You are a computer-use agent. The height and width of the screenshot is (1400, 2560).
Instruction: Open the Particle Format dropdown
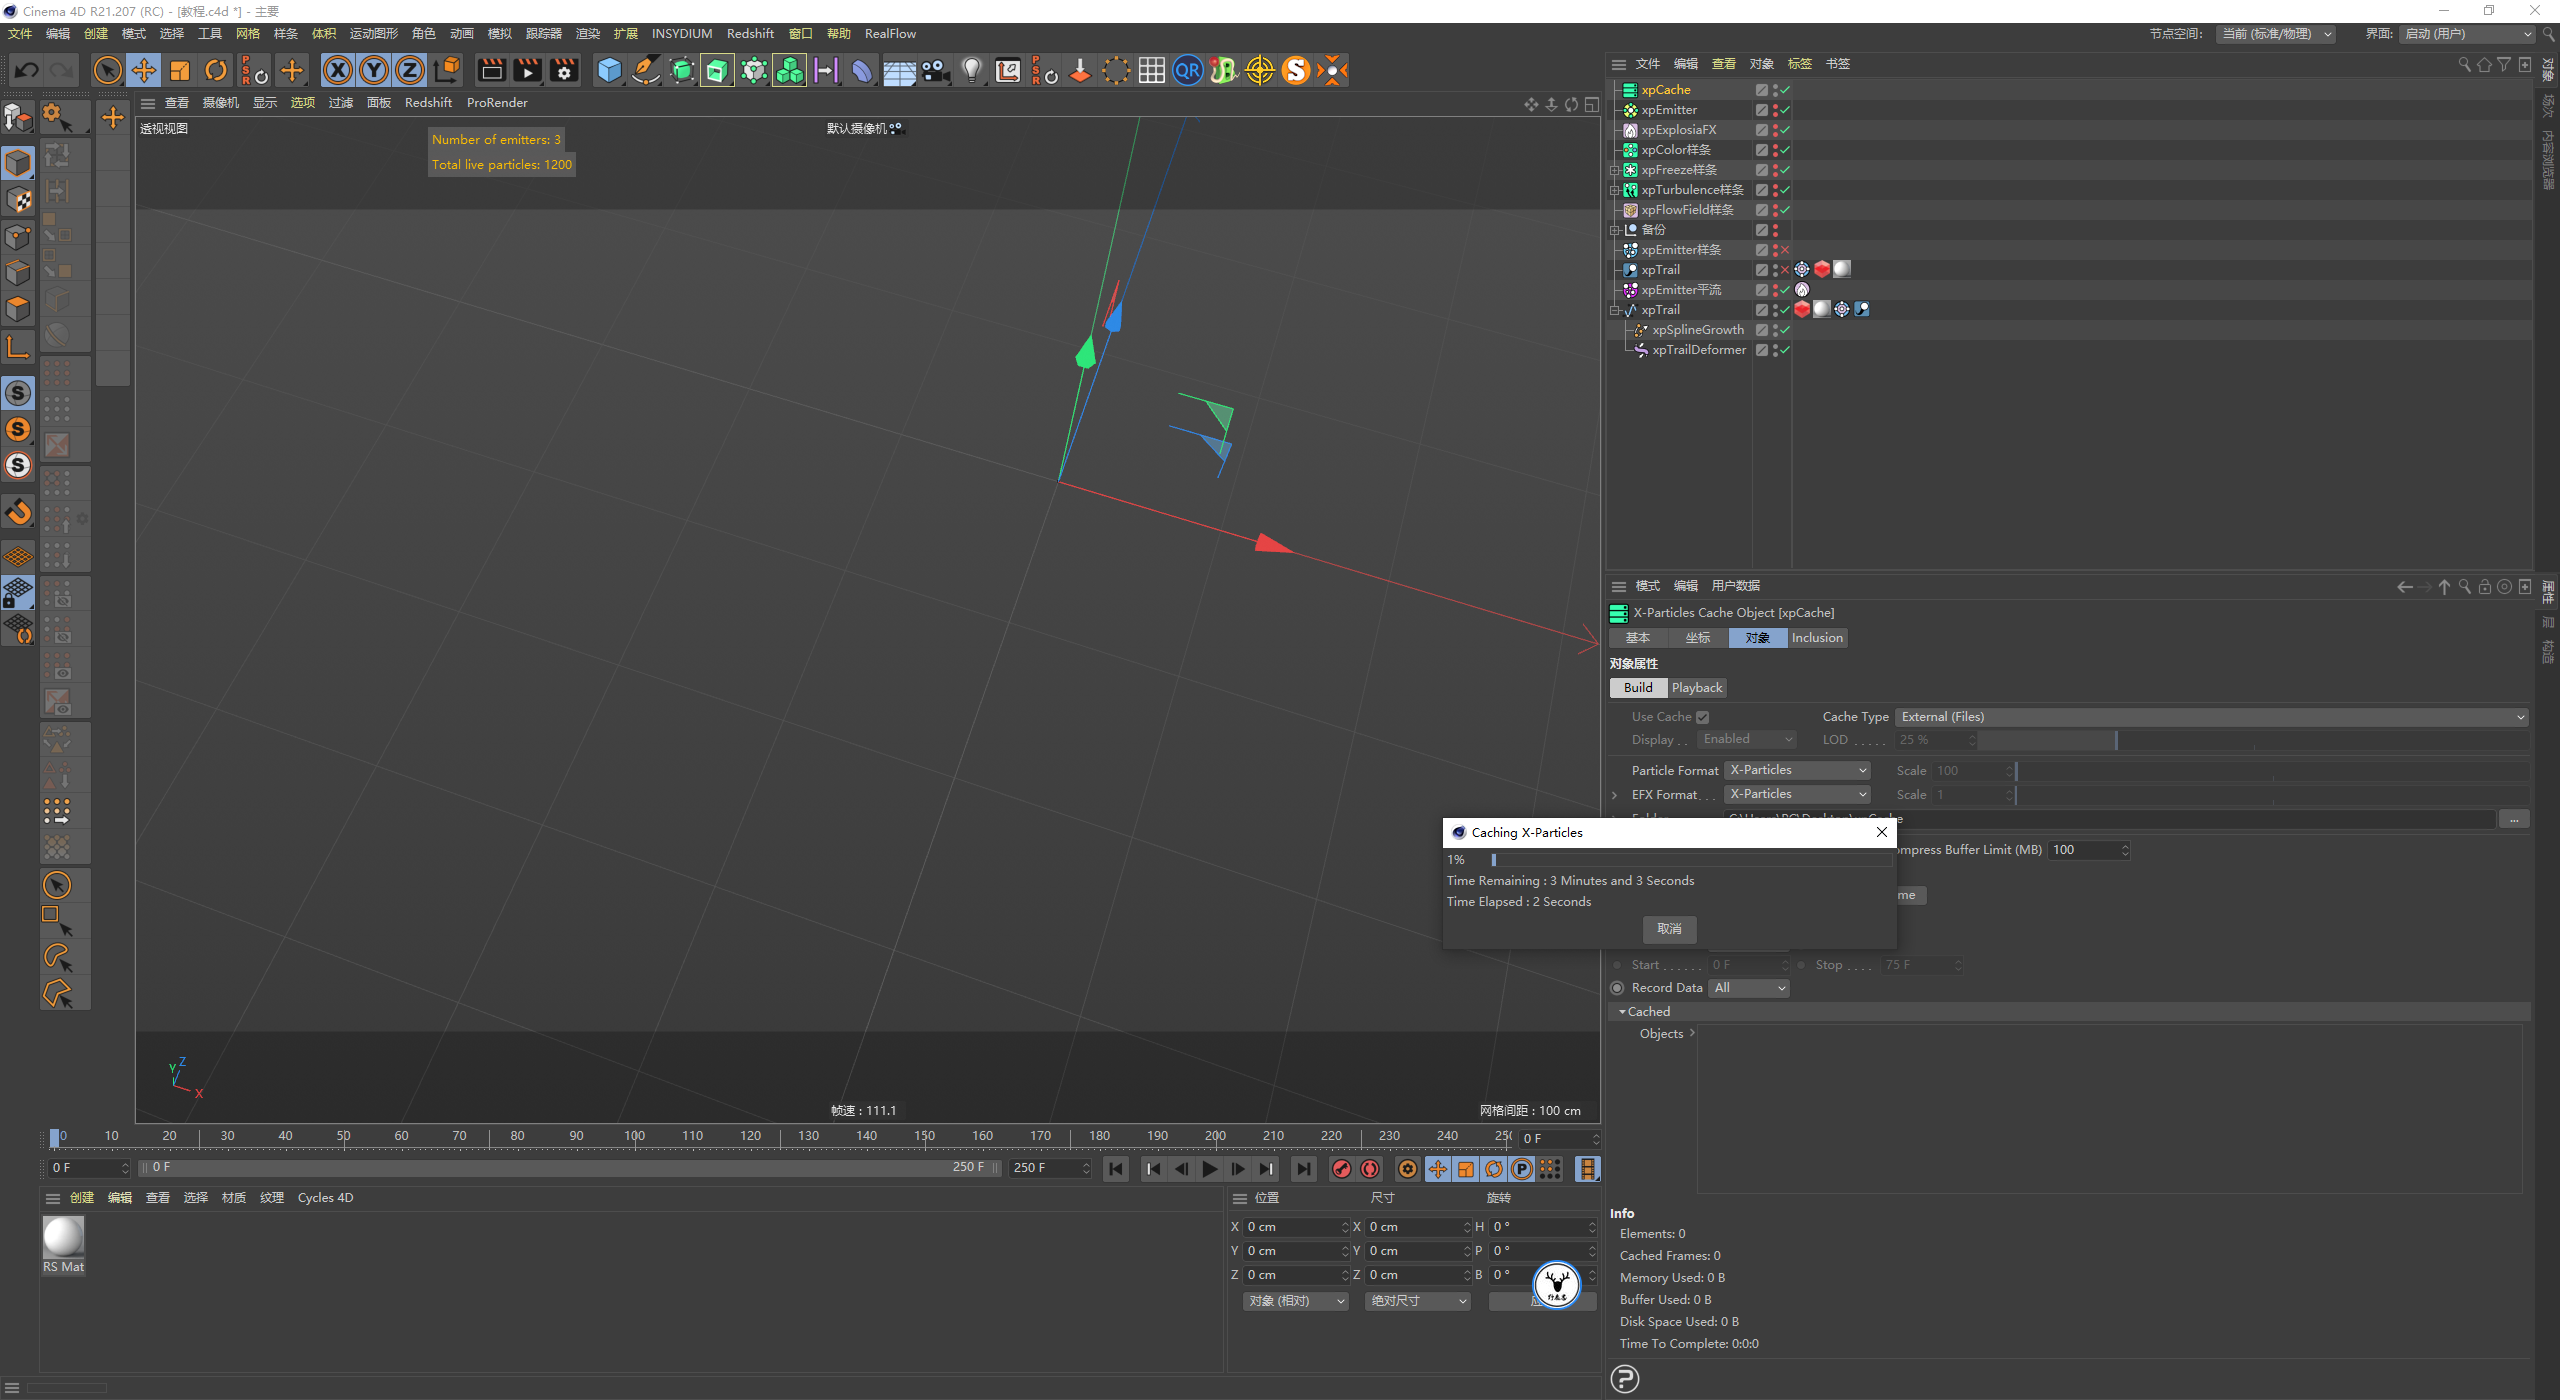(x=1797, y=770)
